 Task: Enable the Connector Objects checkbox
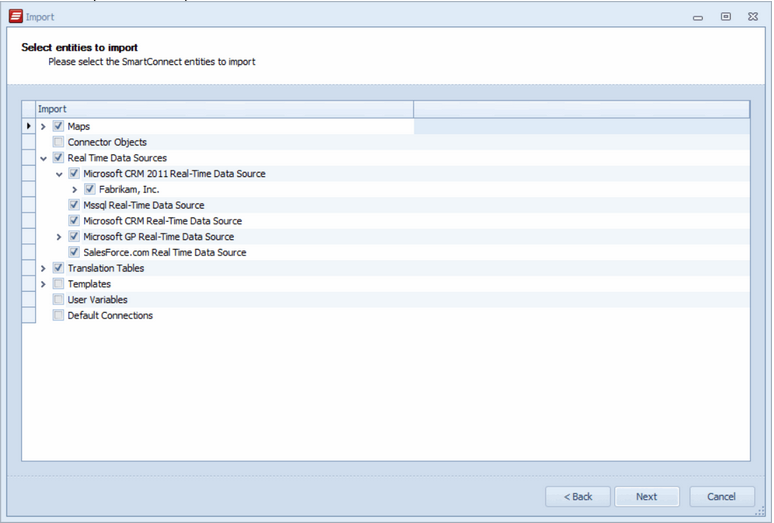[x=58, y=142]
